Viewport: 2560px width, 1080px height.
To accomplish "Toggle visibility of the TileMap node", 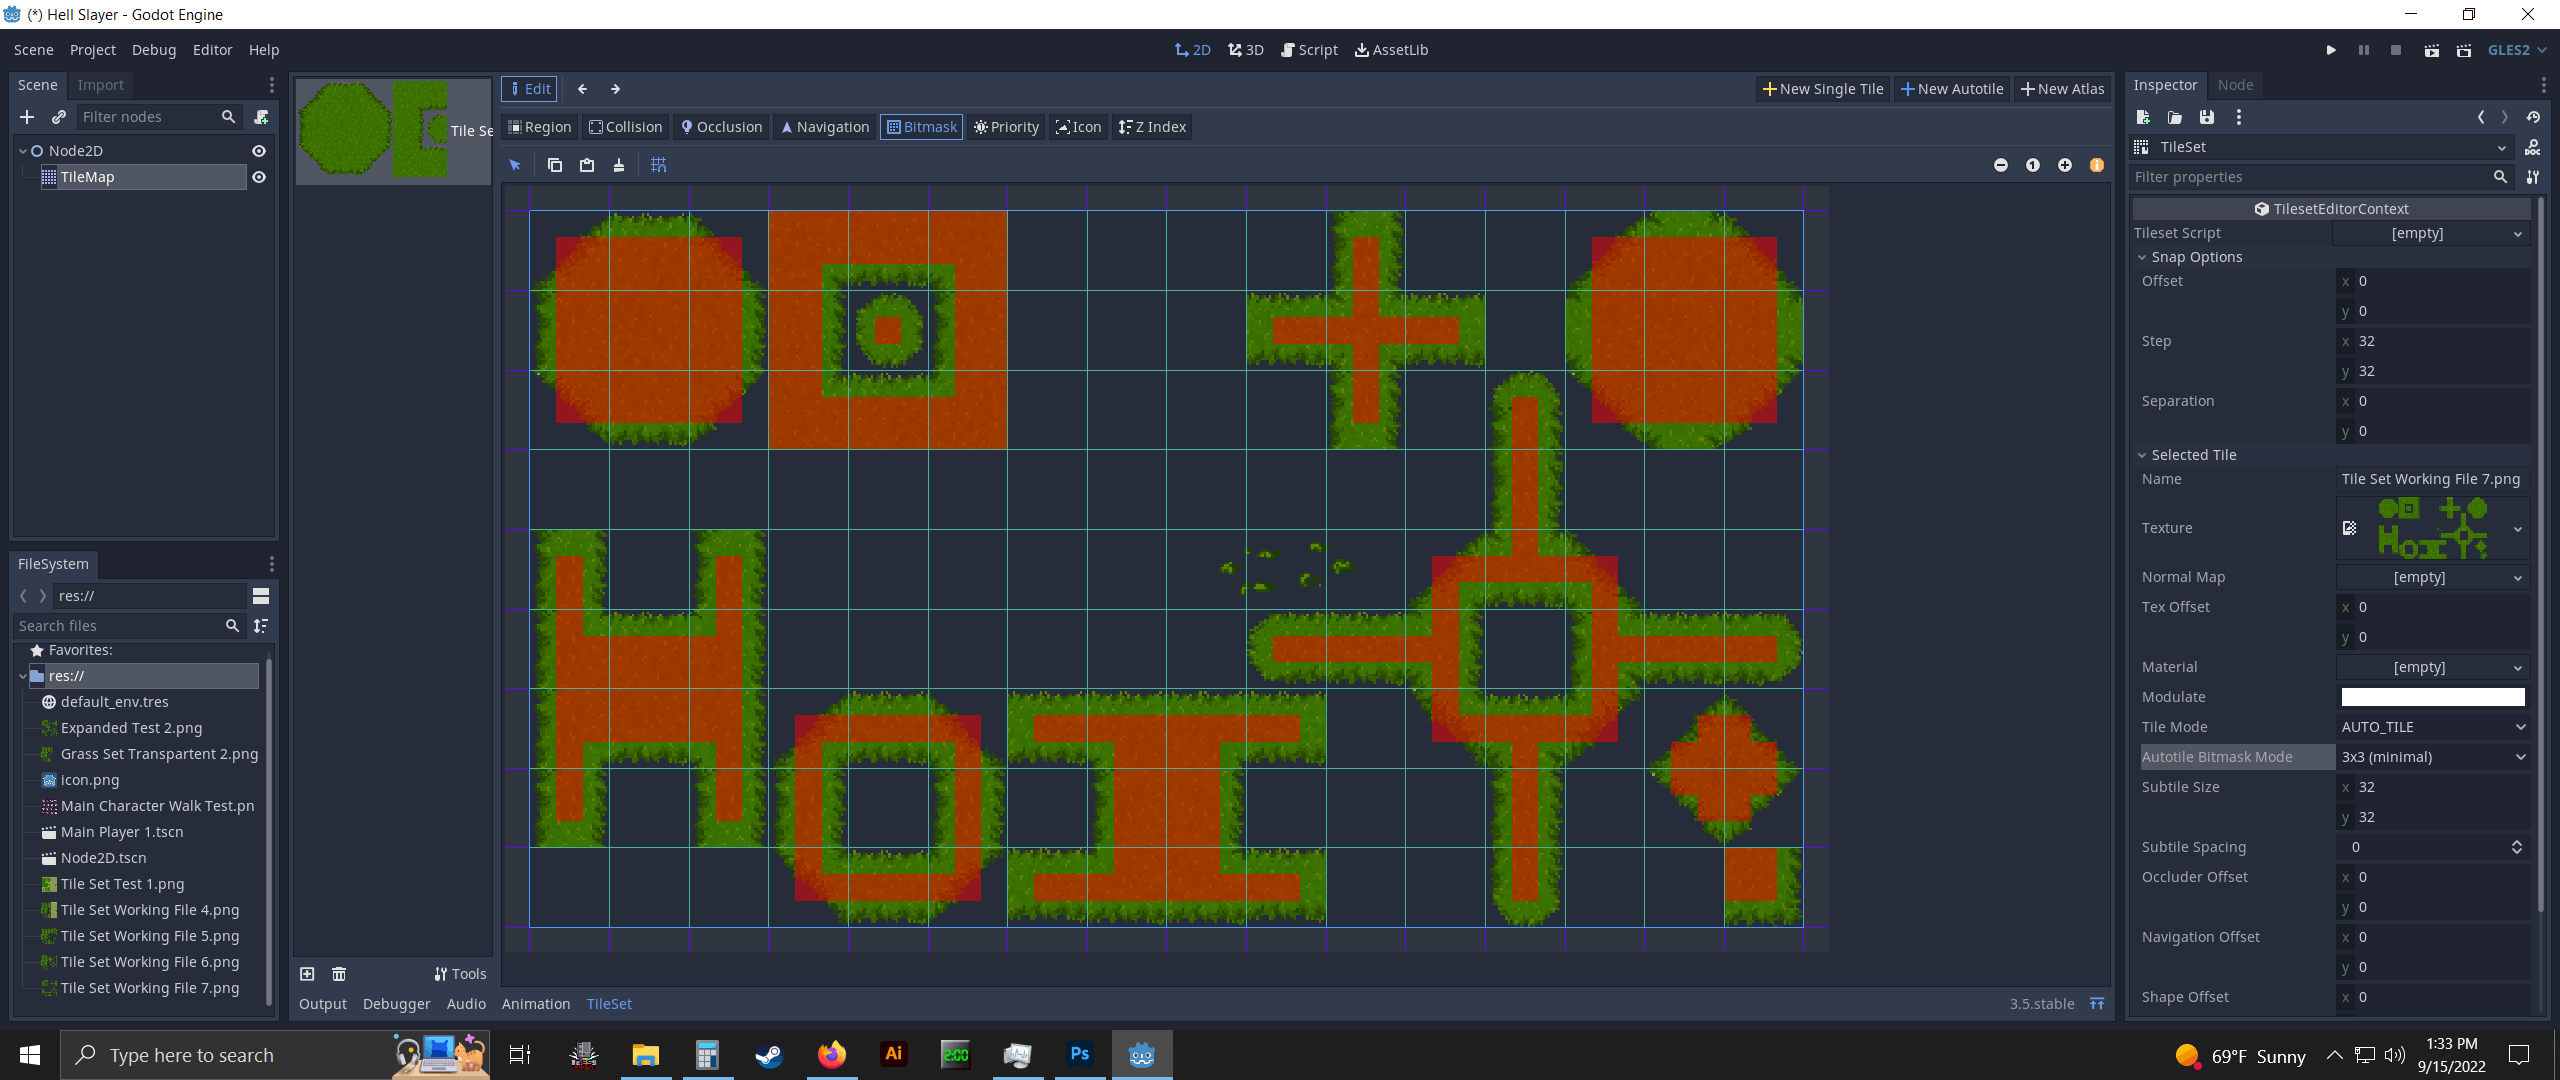I will tap(258, 177).
